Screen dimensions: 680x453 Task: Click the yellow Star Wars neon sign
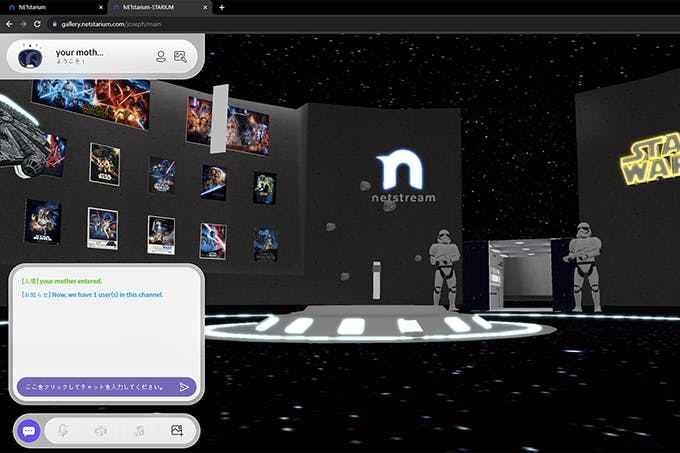(x=650, y=160)
